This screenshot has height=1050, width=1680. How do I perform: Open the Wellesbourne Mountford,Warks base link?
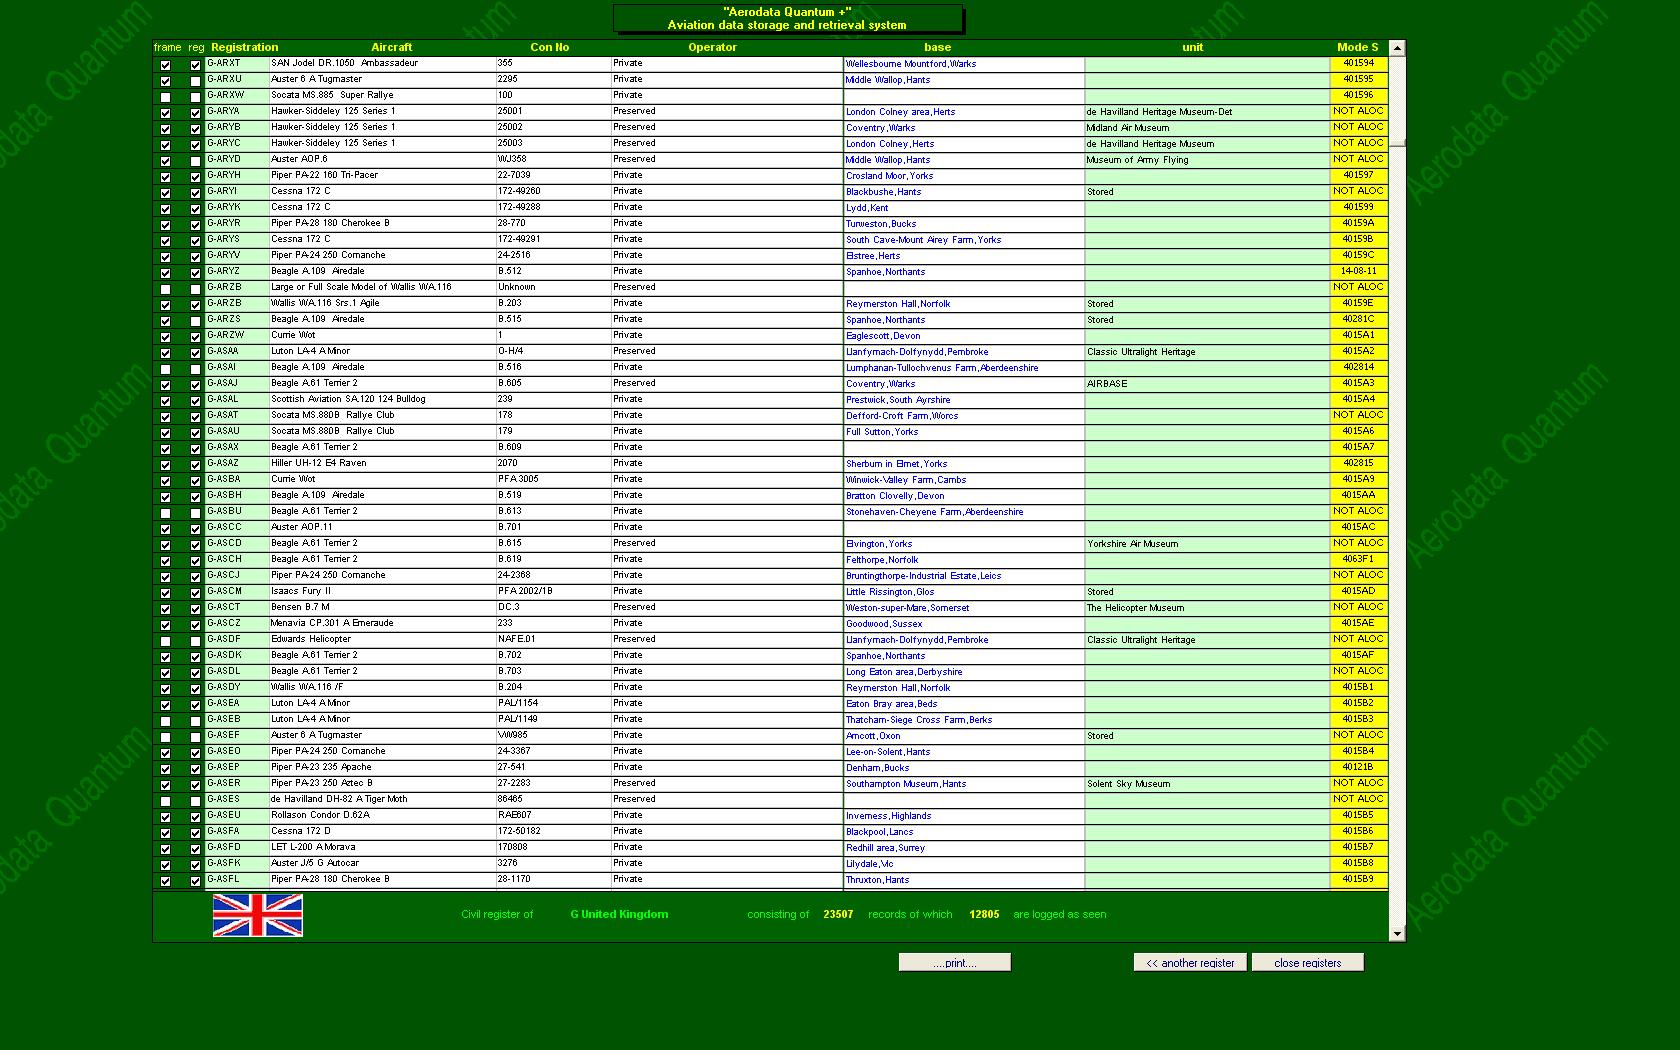point(911,64)
